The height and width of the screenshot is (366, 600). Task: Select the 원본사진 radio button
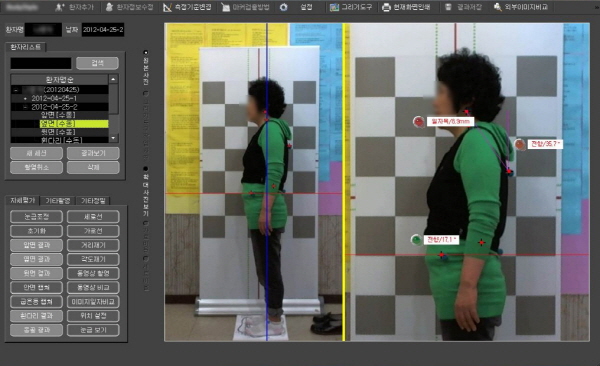pos(145,52)
